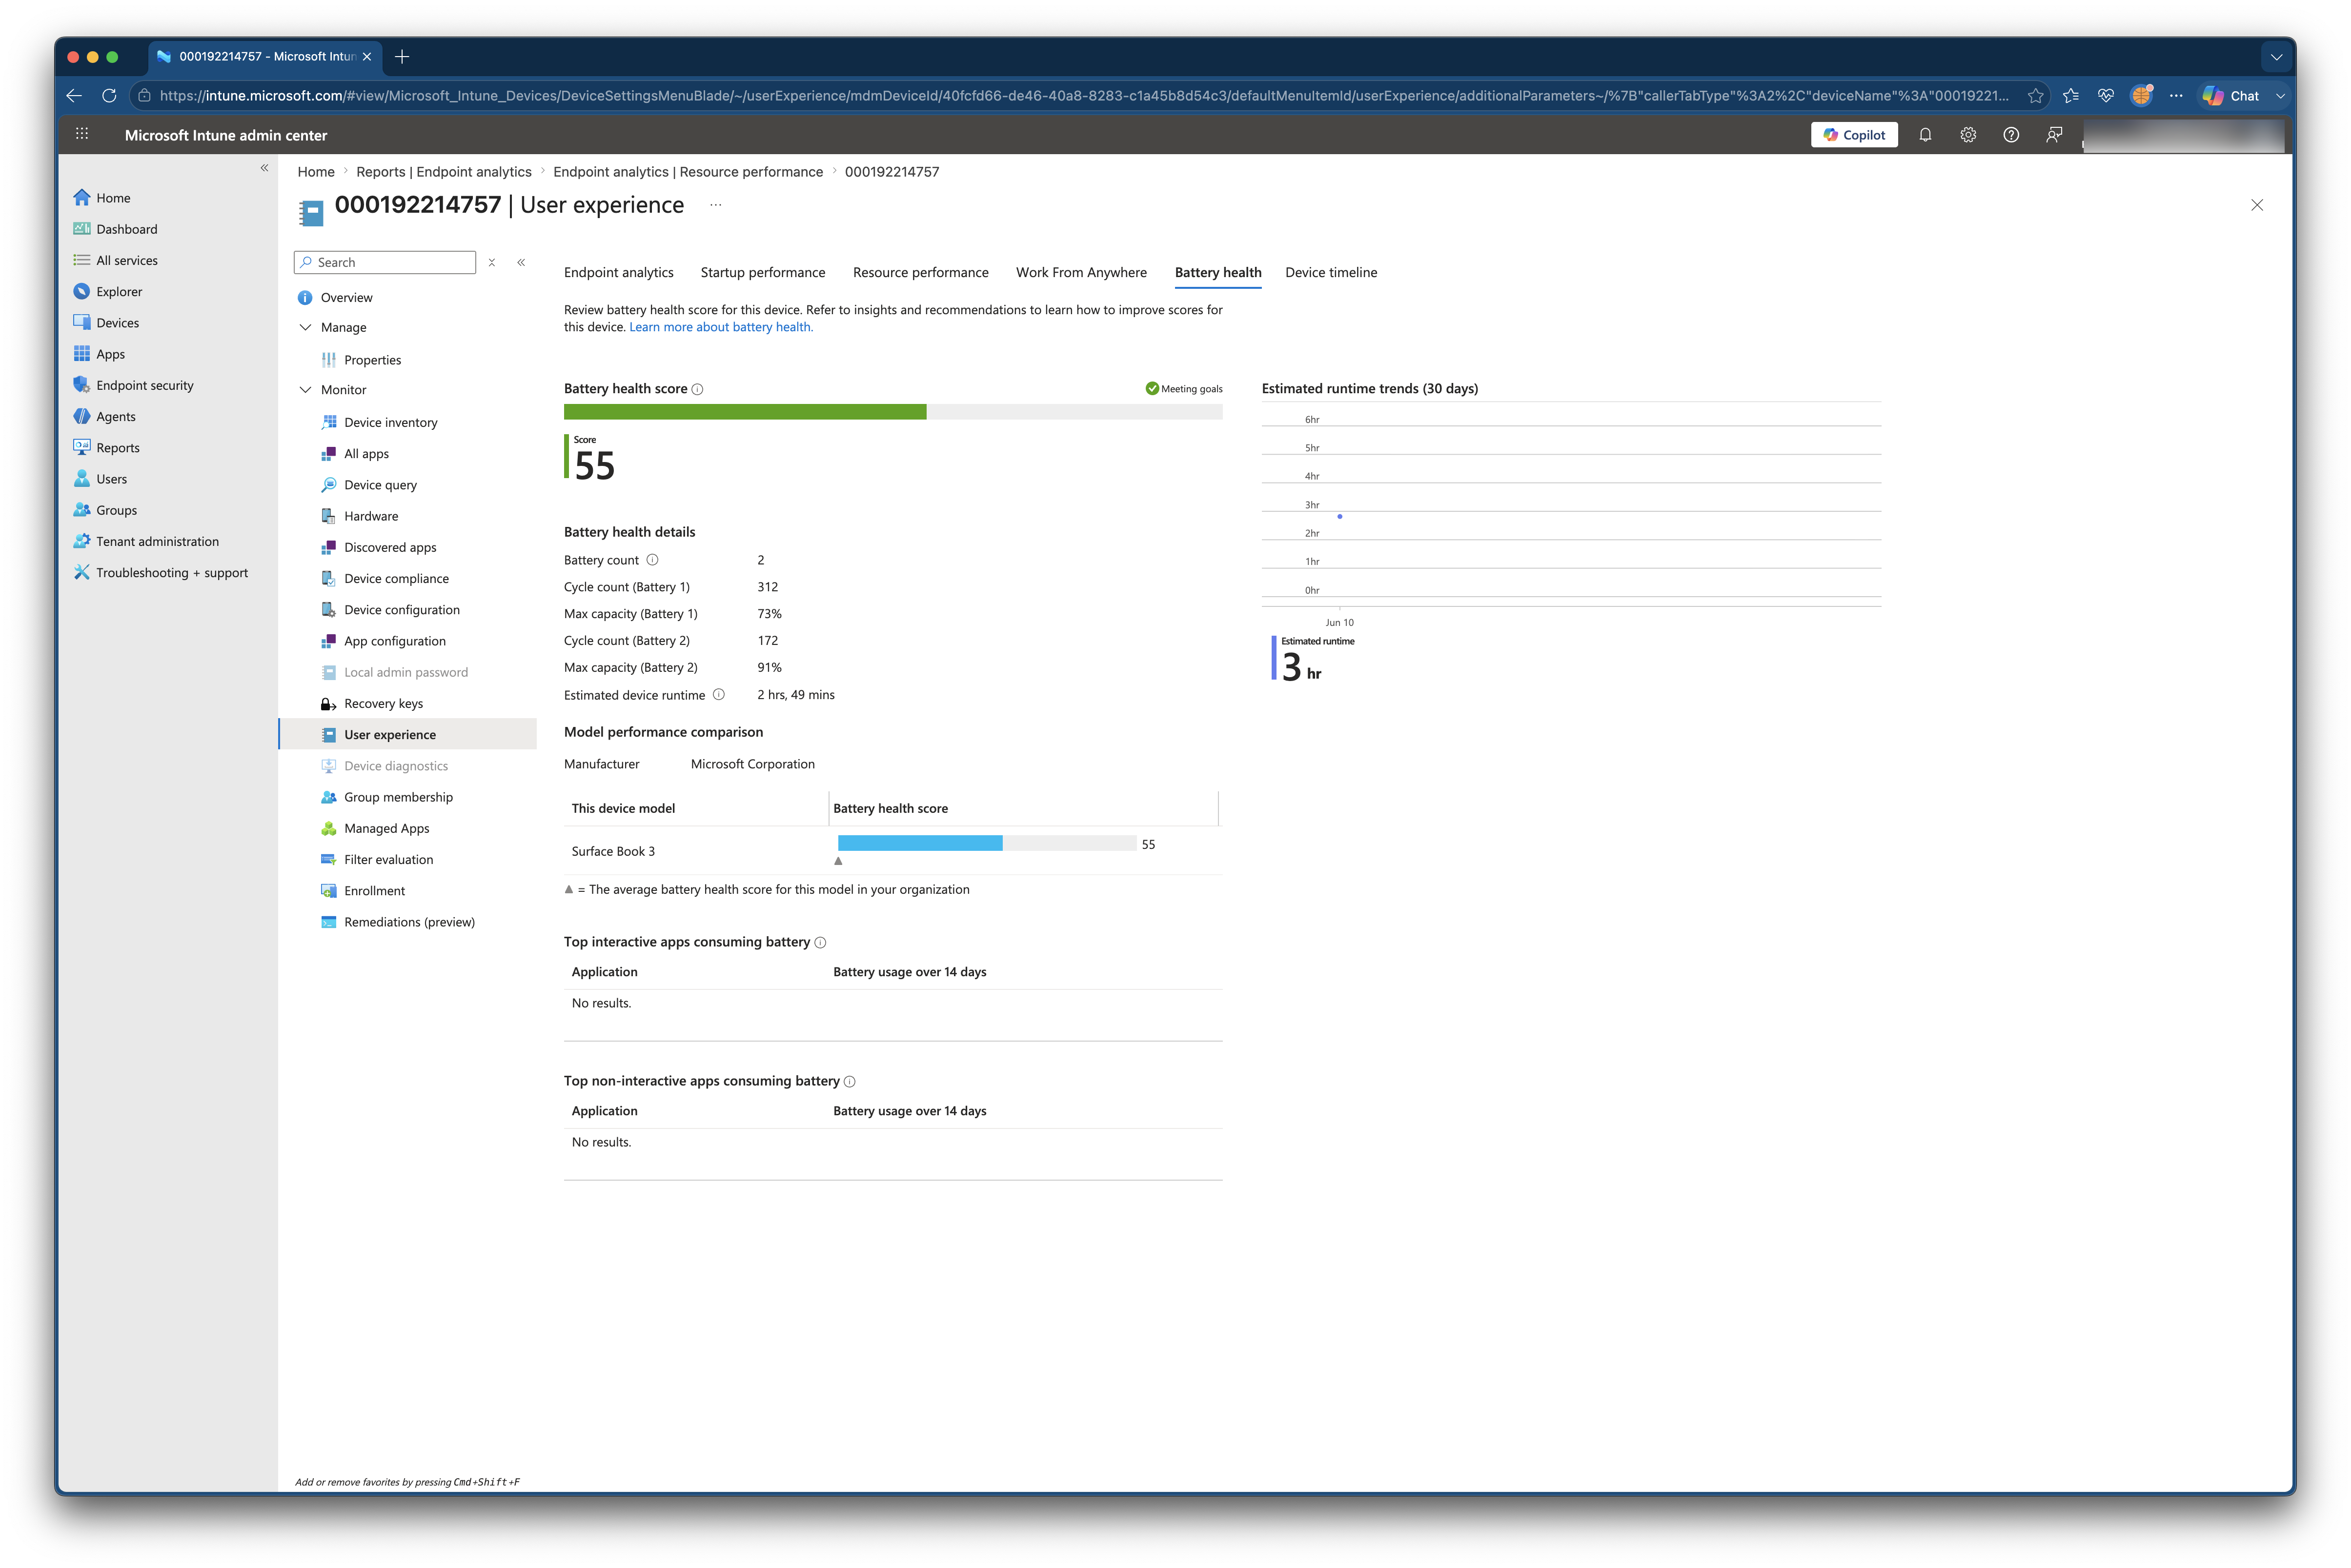The height and width of the screenshot is (1568, 2351).
Task: Open the more options ellipsis beside title
Action: pos(716,205)
